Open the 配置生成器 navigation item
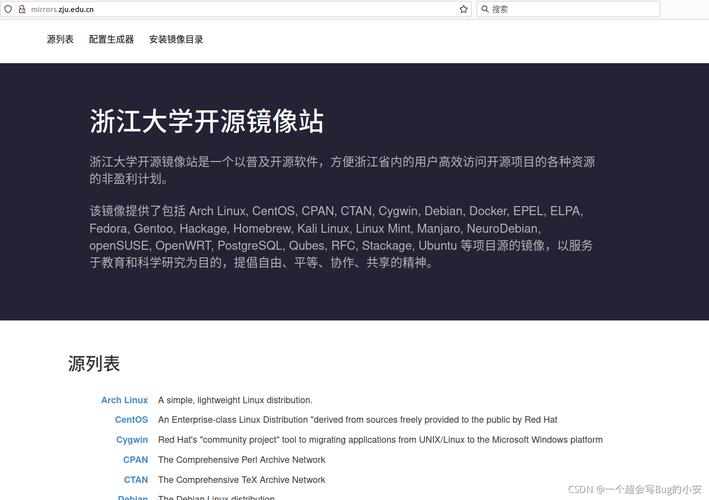709x500 pixels. click(111, 39)
